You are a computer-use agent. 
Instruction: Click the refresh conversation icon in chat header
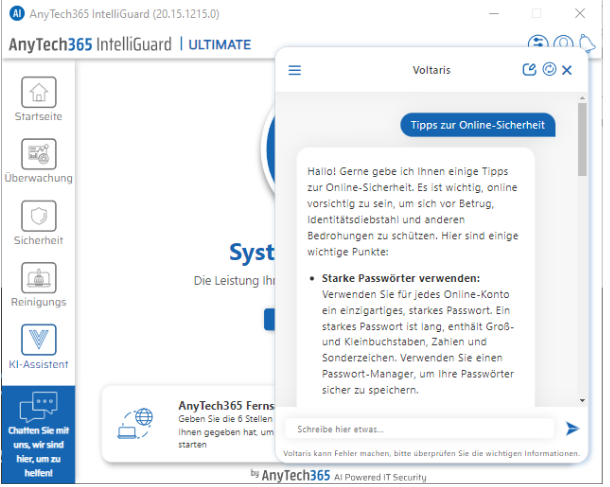548,70
